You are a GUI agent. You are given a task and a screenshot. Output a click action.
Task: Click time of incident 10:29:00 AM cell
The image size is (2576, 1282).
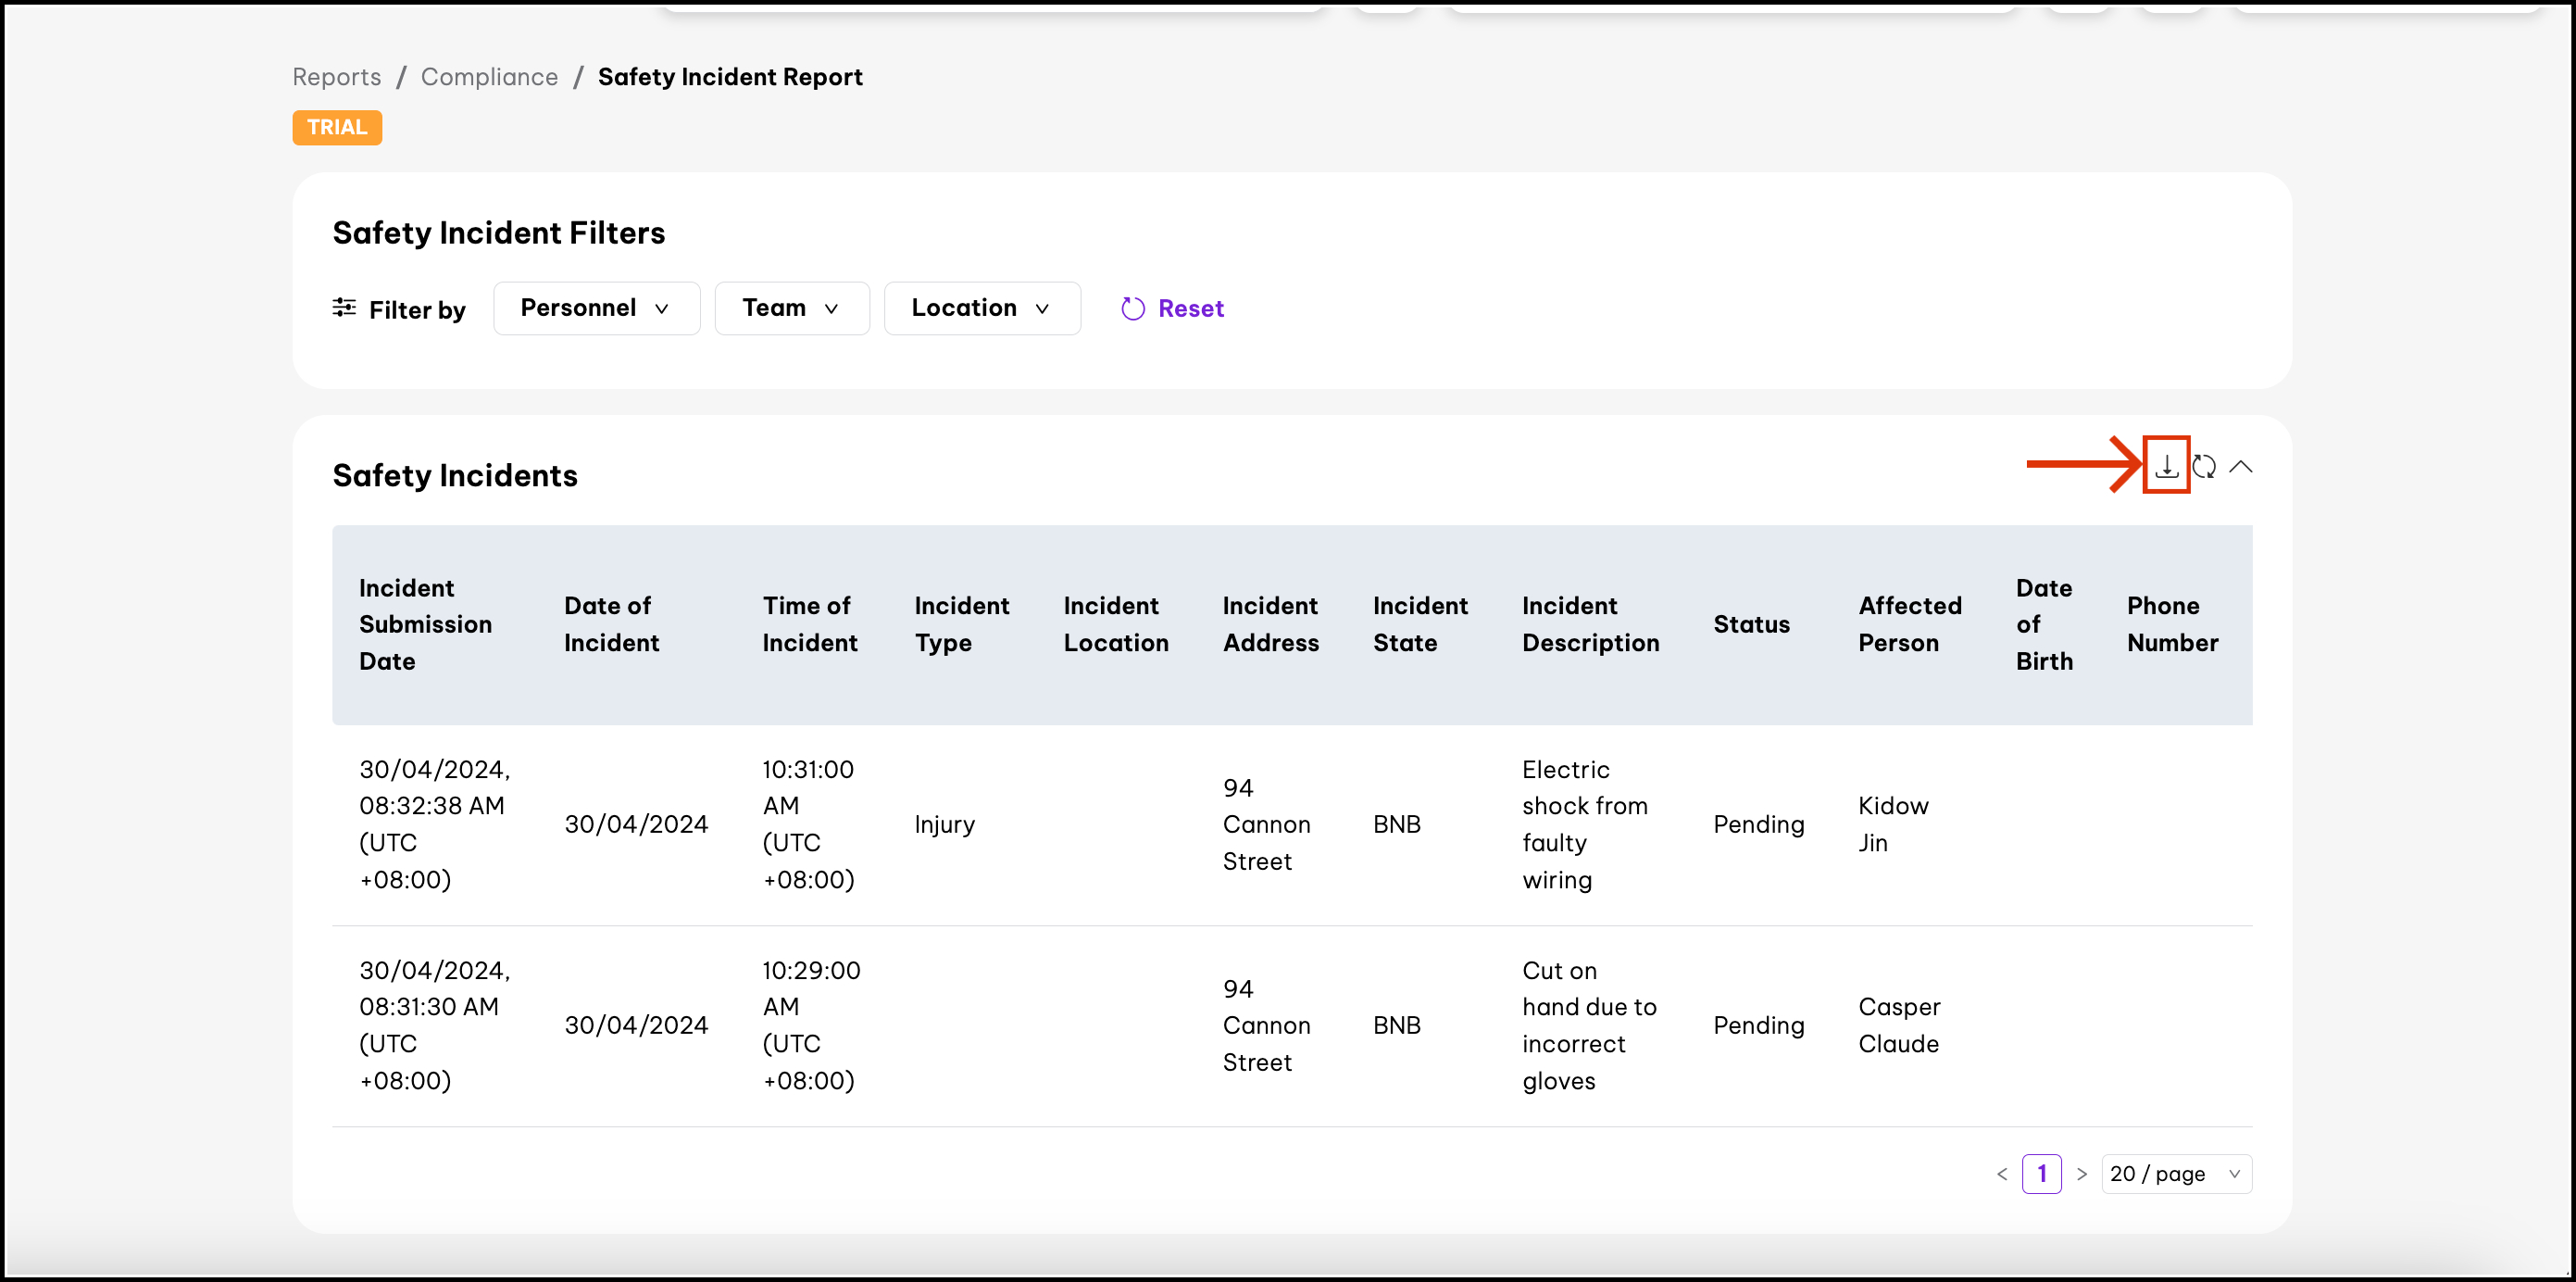(x=811, y=1026)
